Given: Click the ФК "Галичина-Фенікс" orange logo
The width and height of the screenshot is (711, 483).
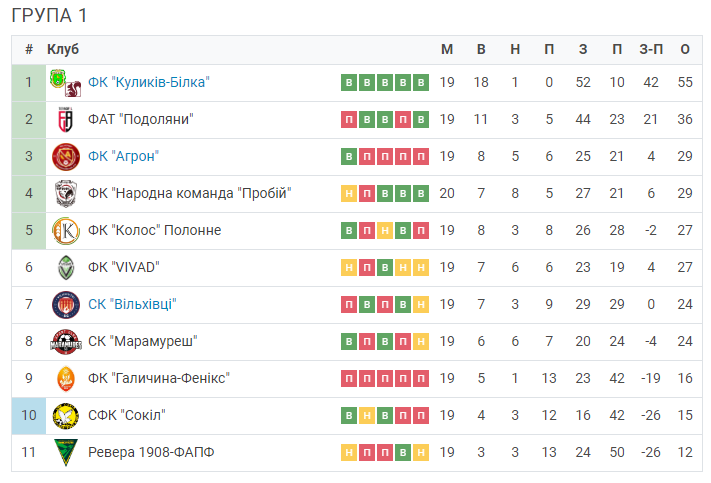Looking at the screenshot, I should tap(66, 379).
